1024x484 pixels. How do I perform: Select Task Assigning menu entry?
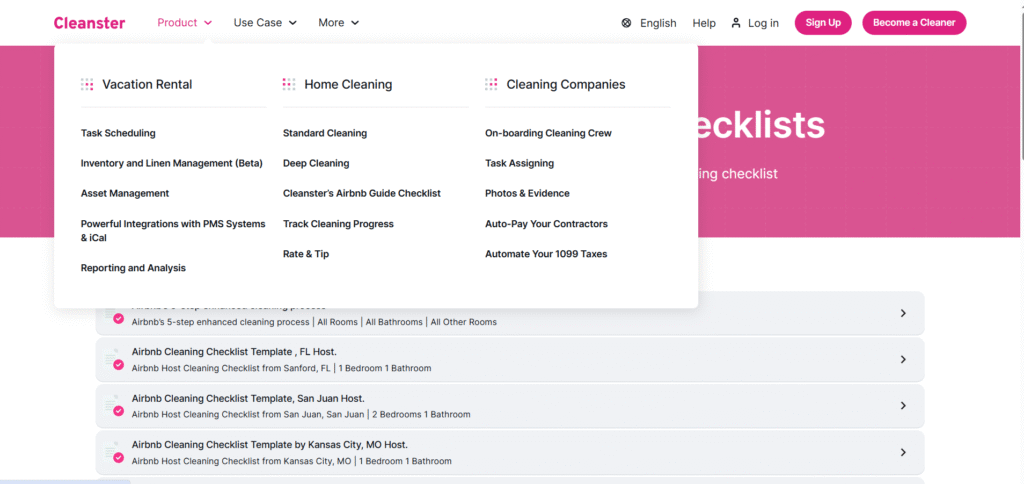[519, 163]
